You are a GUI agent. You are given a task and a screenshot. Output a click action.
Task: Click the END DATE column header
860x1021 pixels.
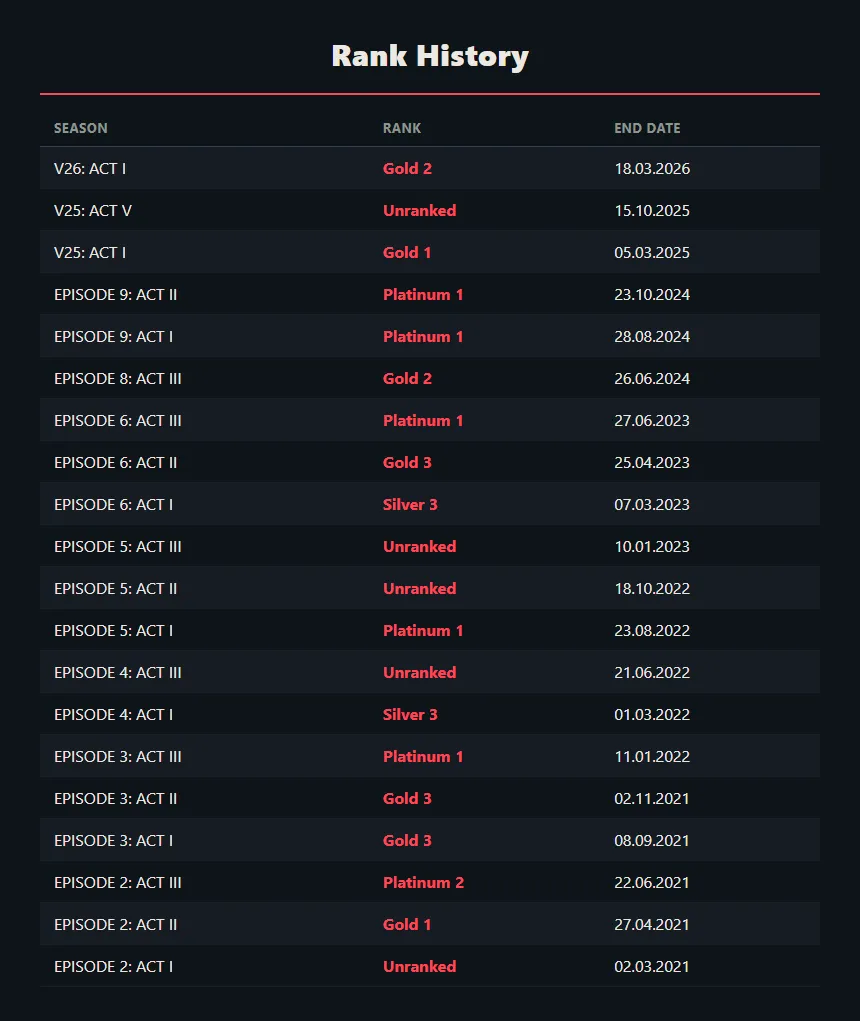point(647,128)
